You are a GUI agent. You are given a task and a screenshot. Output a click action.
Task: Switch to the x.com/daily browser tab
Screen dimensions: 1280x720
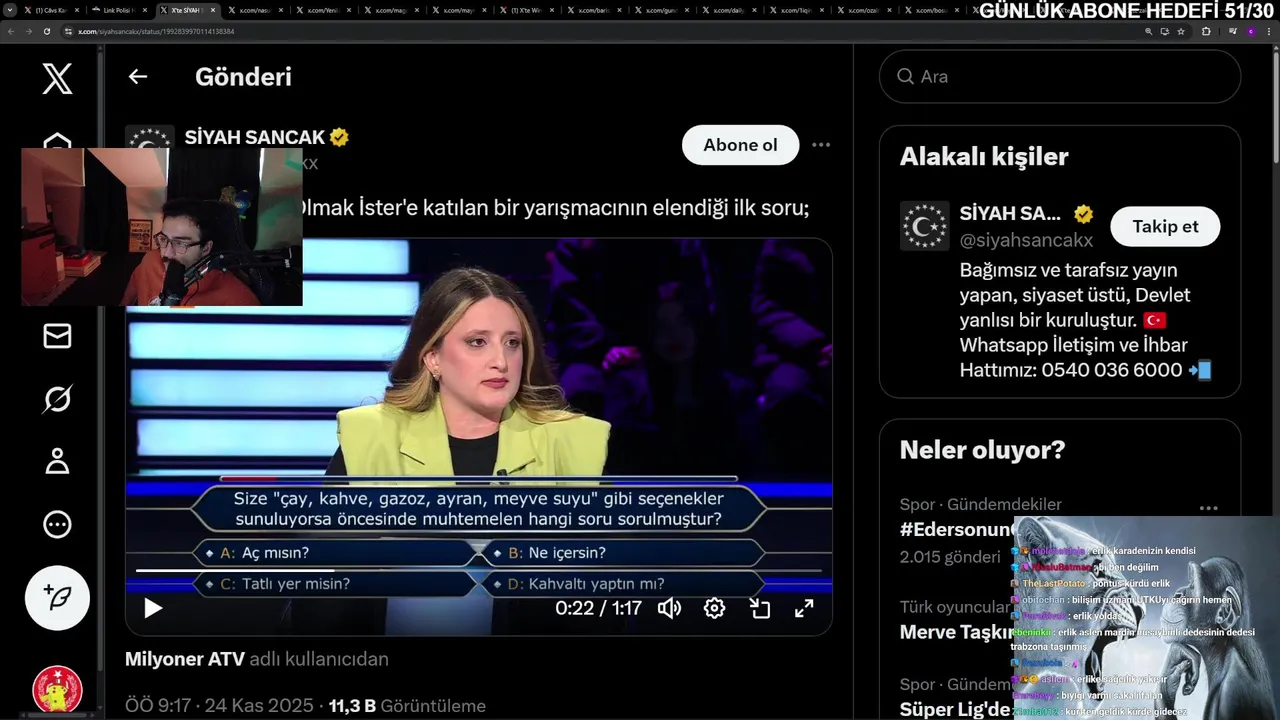tap(731, 10)
